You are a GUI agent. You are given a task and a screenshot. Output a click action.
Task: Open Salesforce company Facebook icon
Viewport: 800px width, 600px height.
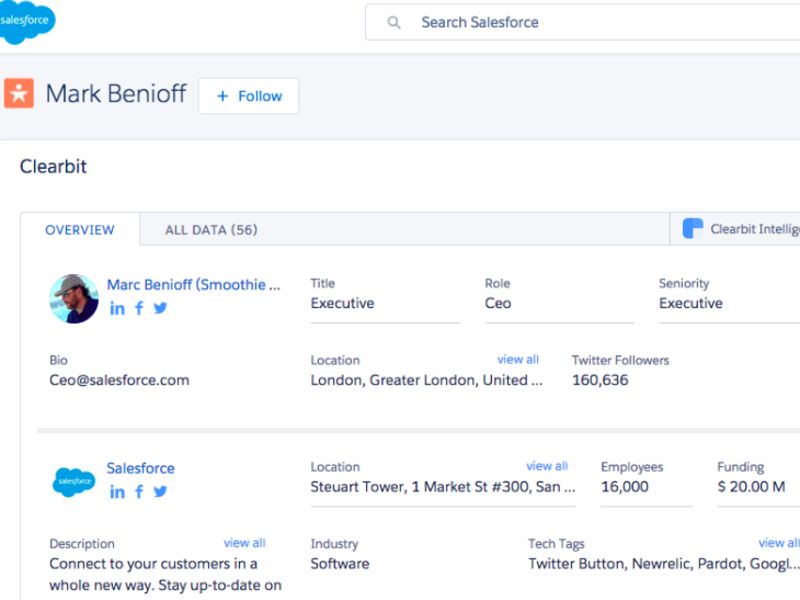139,492
